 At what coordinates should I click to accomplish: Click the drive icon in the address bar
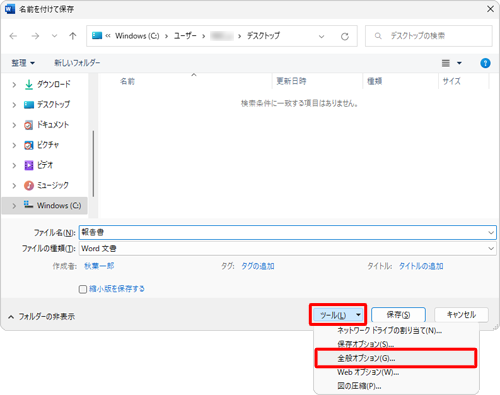coord(97,35)
